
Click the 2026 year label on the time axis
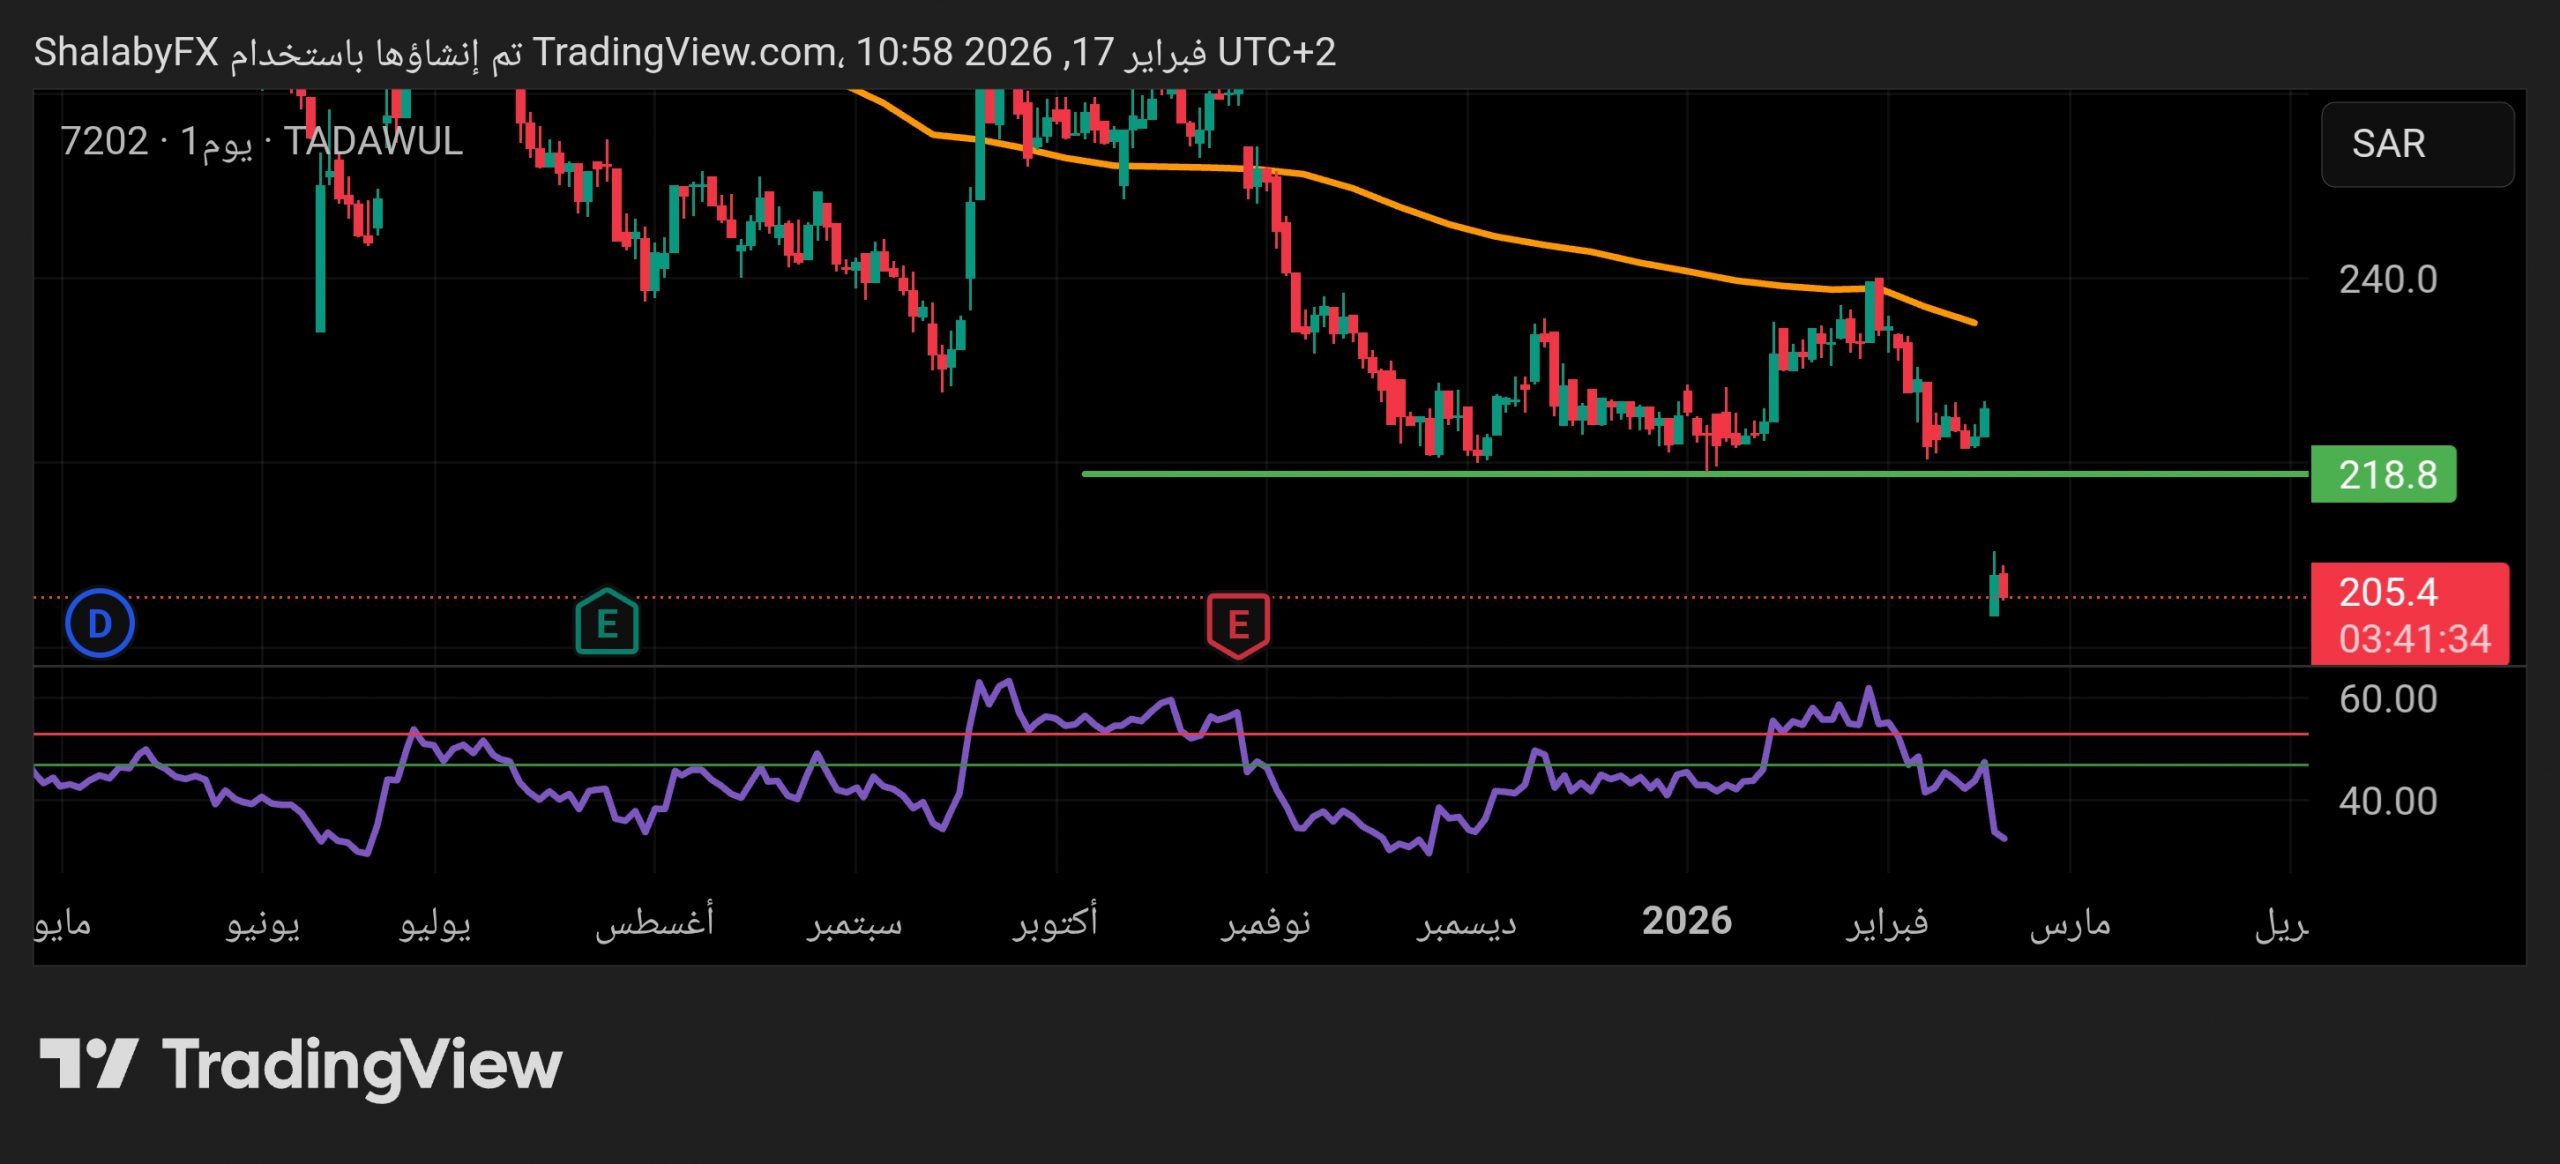(x=1687, y=921)
